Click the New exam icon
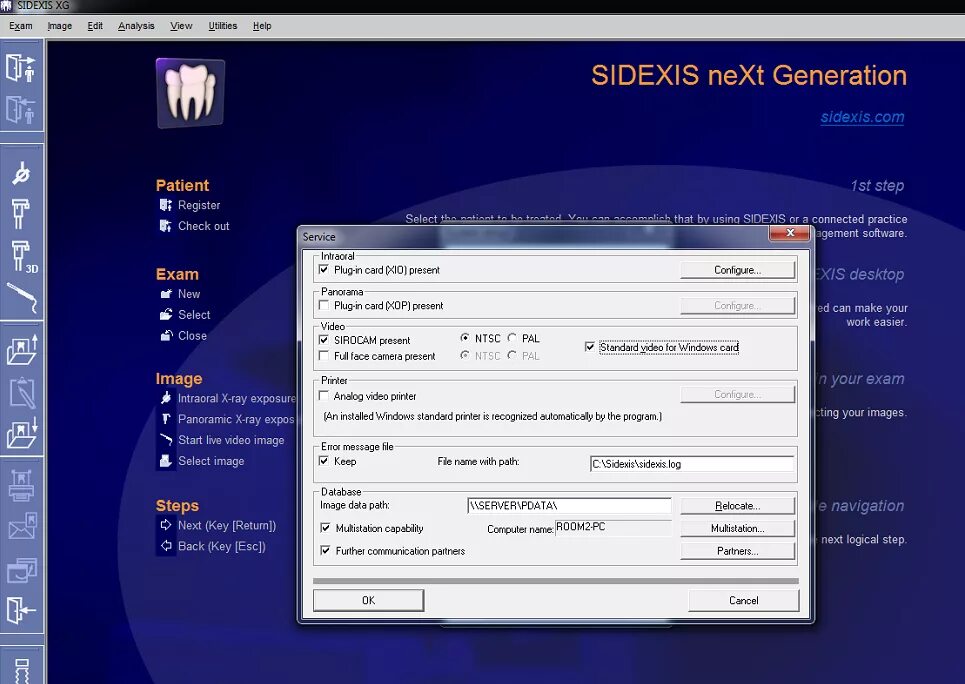 [x=166, y=294]
